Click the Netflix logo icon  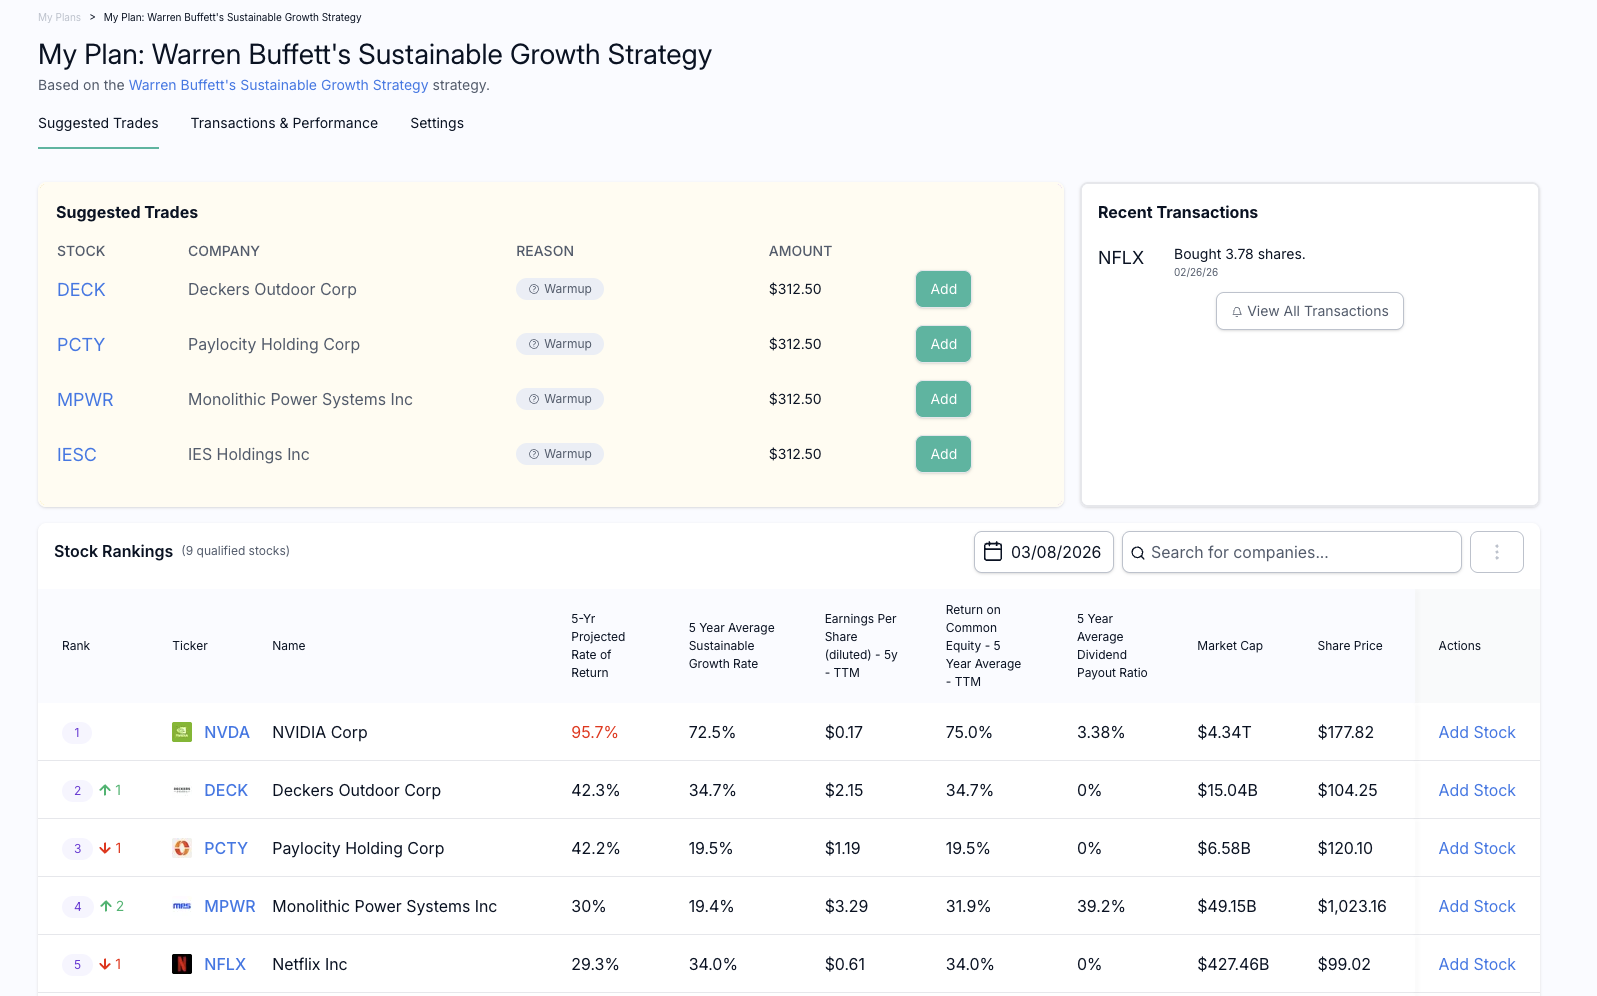(x=182, y=964)
